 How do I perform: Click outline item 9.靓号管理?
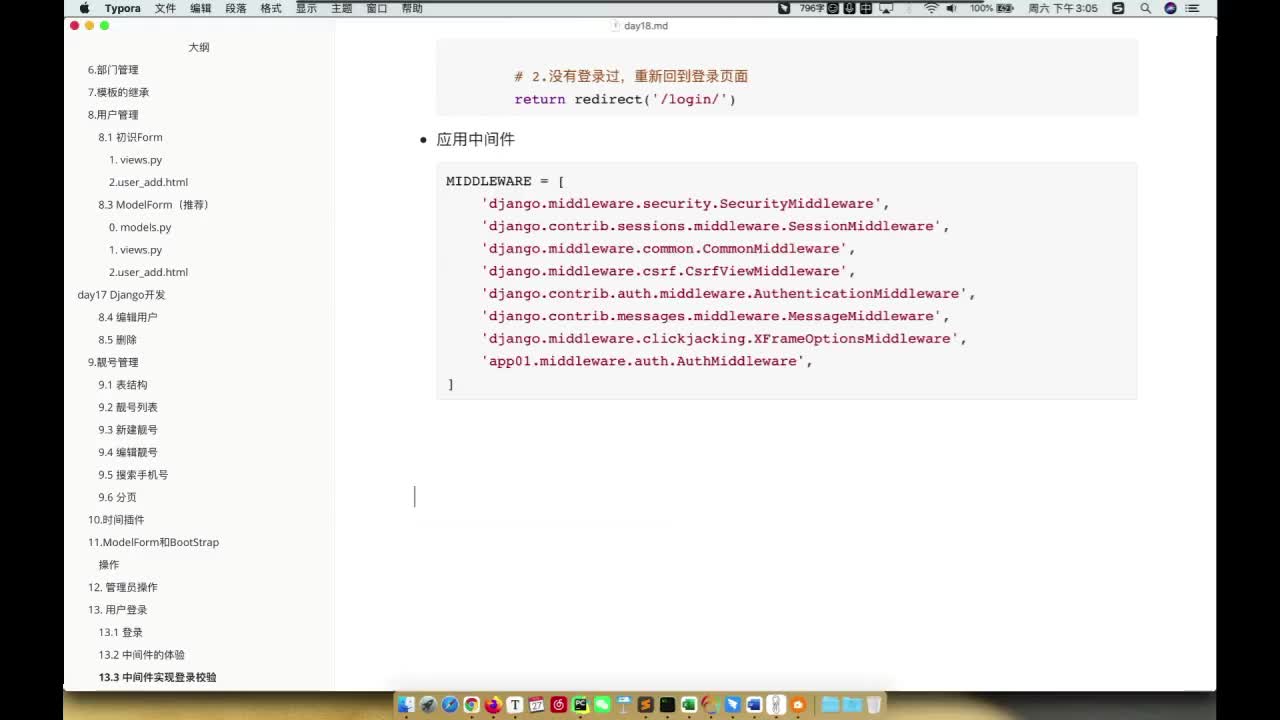point(113,362)
